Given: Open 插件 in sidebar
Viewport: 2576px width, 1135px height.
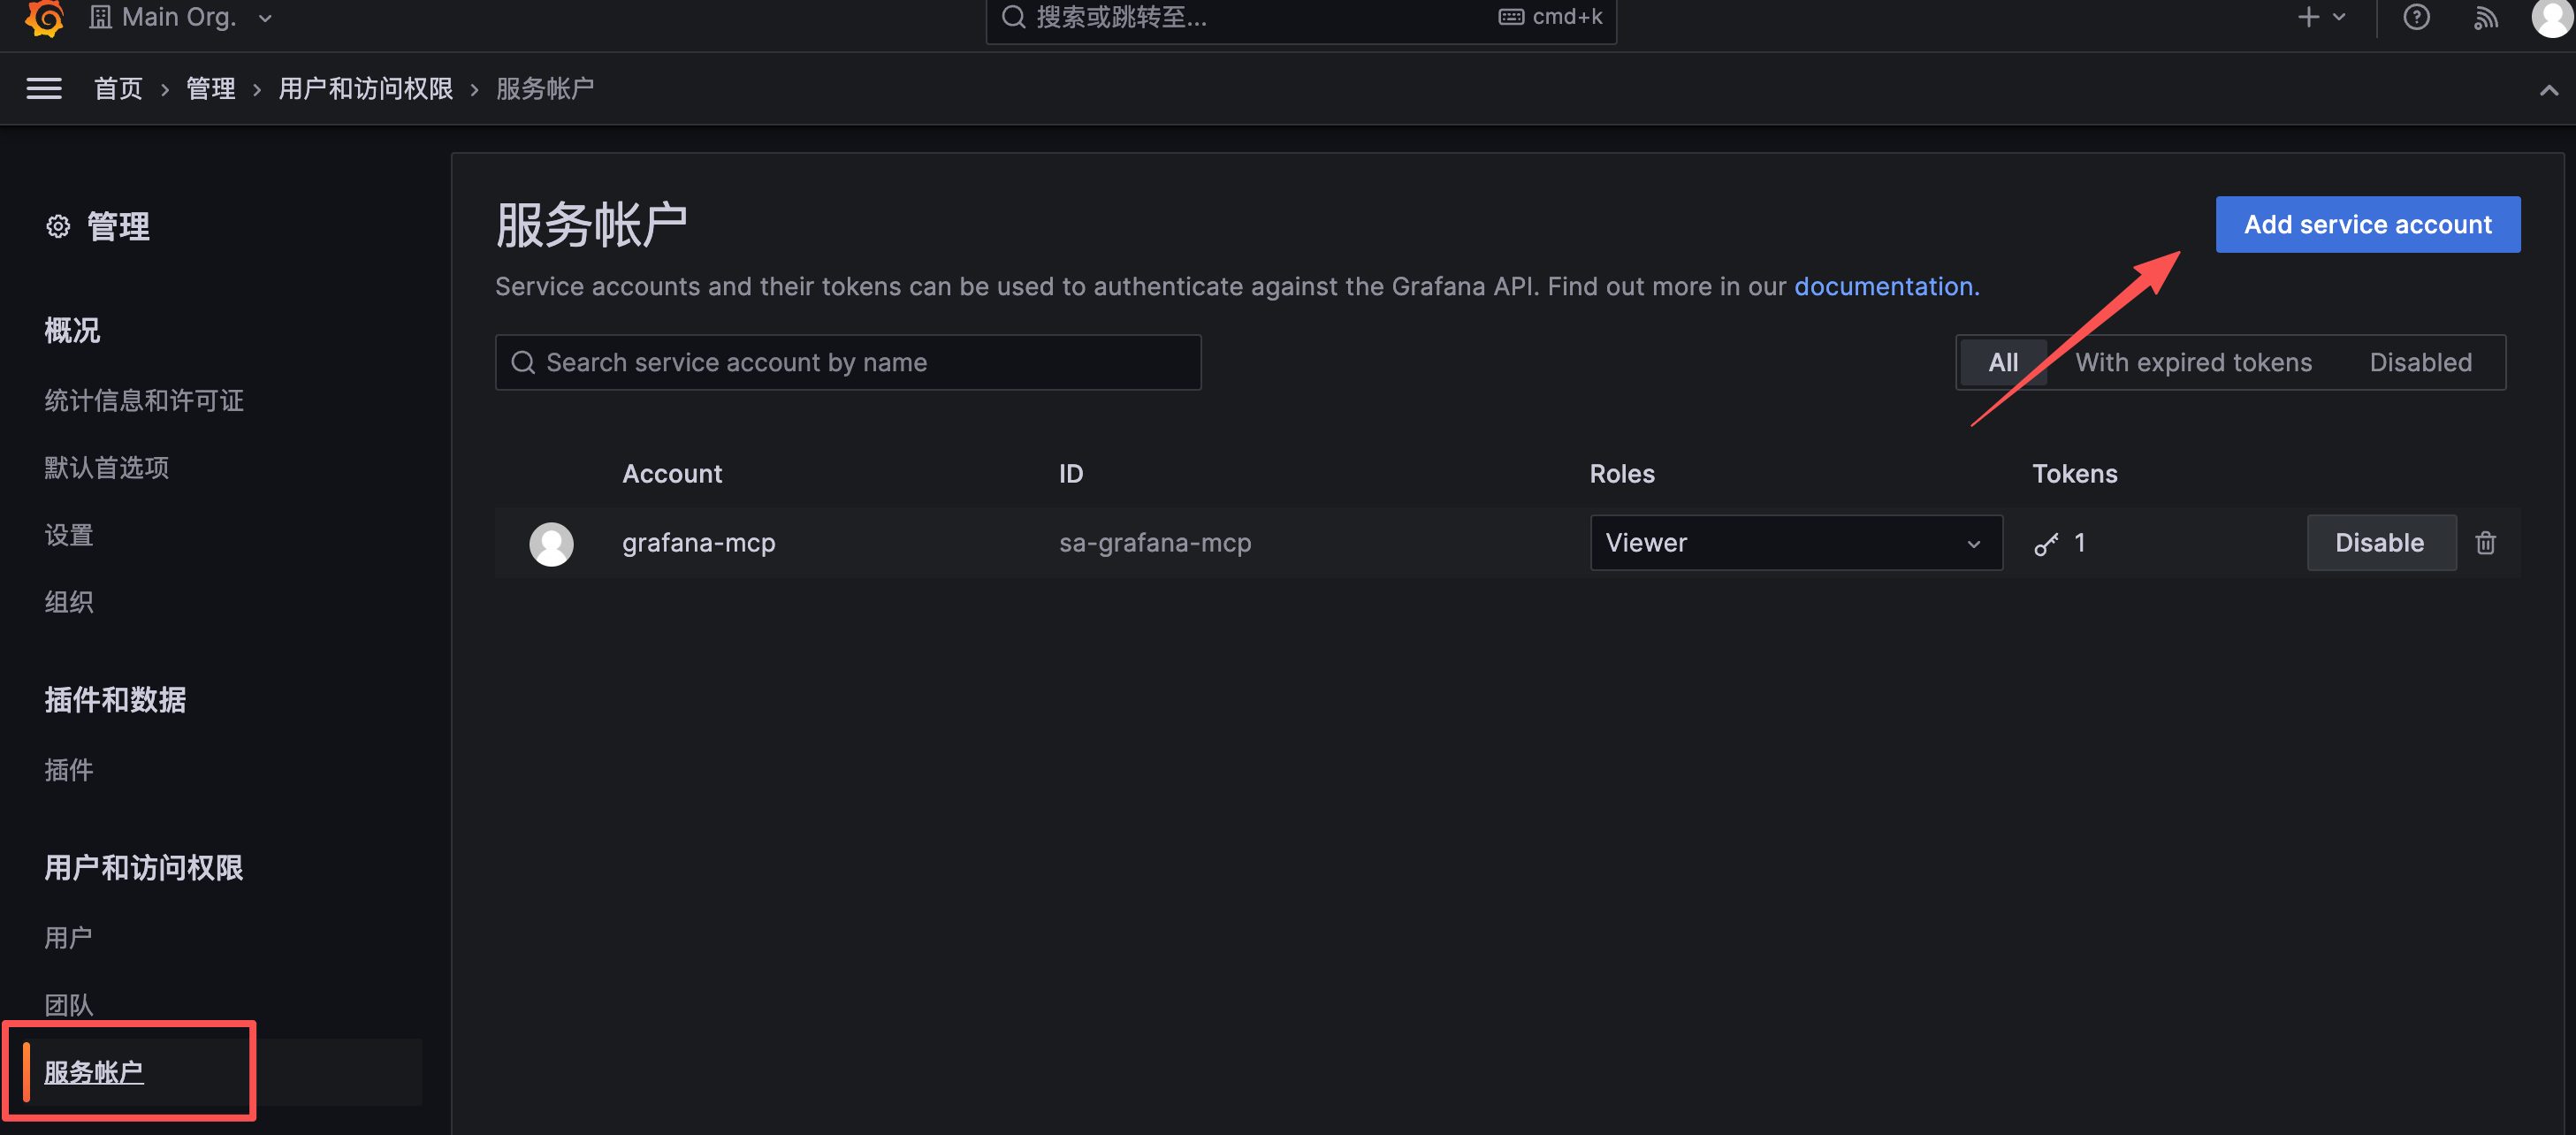Looking at the screenshot, I should point(69,770).
